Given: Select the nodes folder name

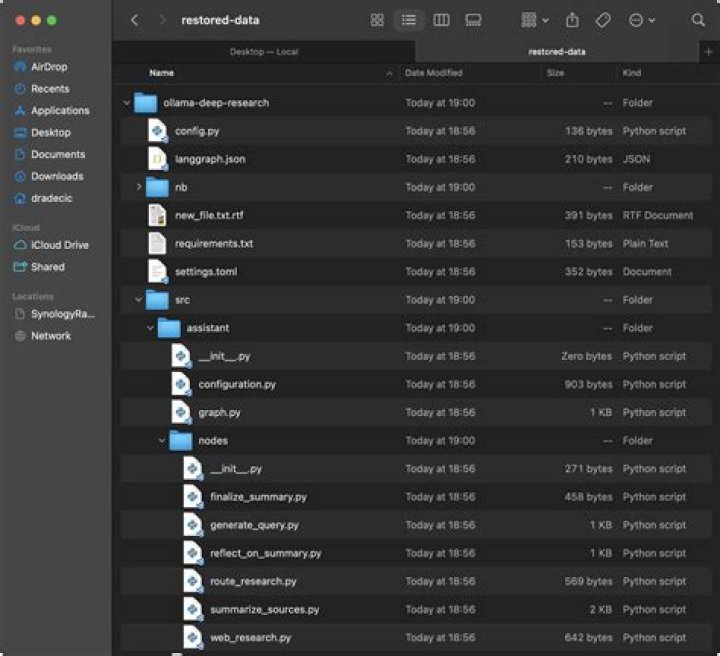Looking at the screenshot, I should point(213,441).
